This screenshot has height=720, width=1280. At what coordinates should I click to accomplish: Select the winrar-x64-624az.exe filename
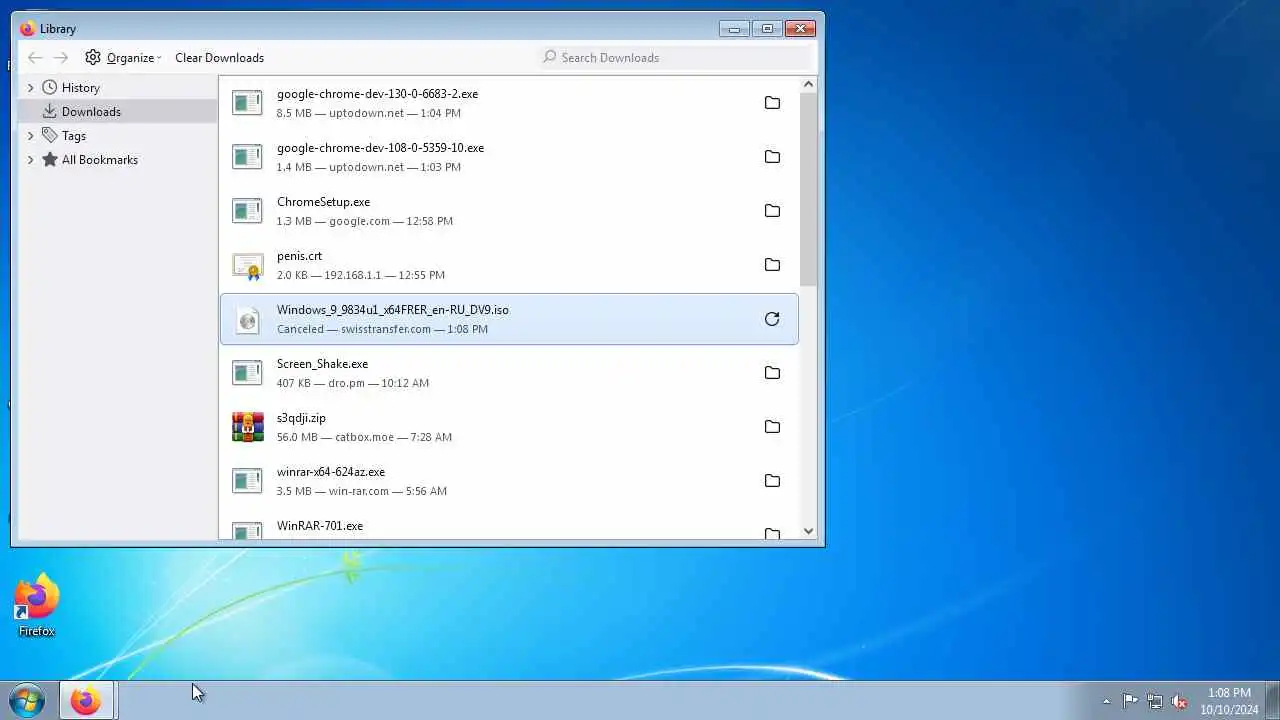coord(330,472)
